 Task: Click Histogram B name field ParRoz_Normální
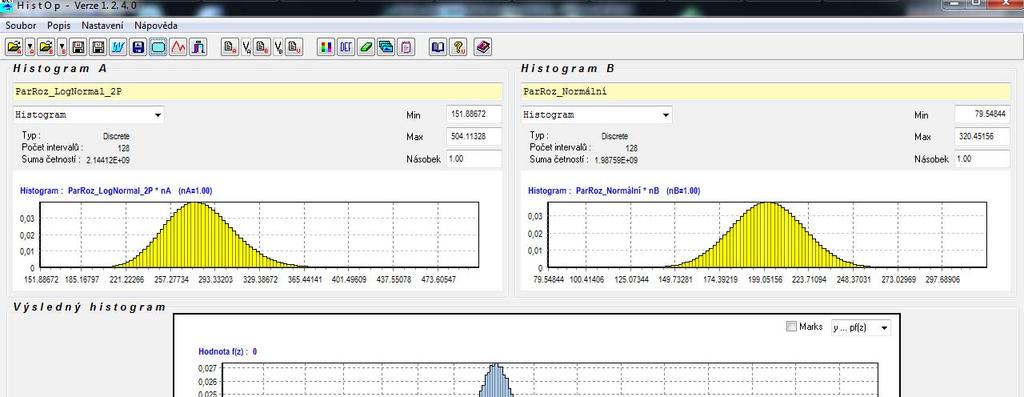[x=765, y=92]
